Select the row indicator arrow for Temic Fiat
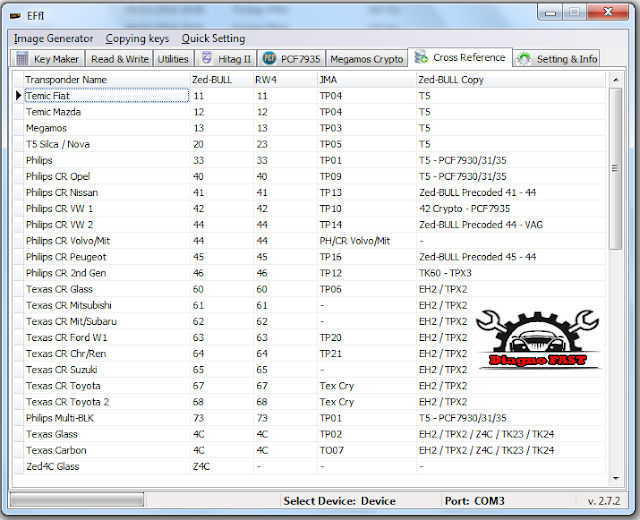This screenshot has height=520, width=640. click(x=18, y=96)
